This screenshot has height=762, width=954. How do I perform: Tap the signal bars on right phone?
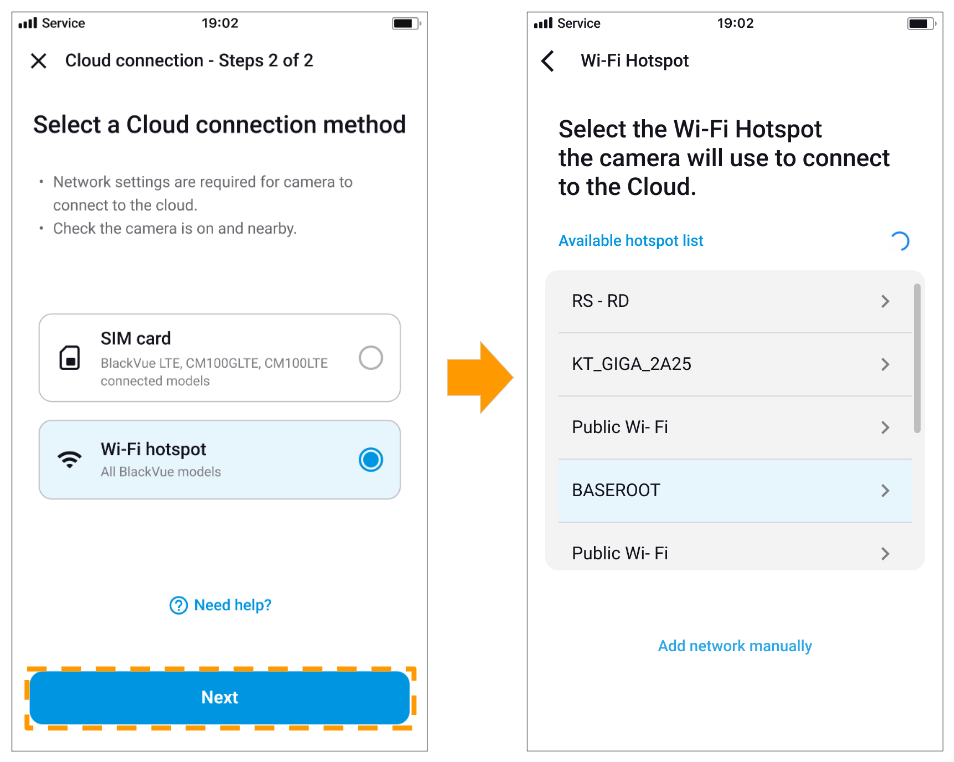tap(543, 23)
